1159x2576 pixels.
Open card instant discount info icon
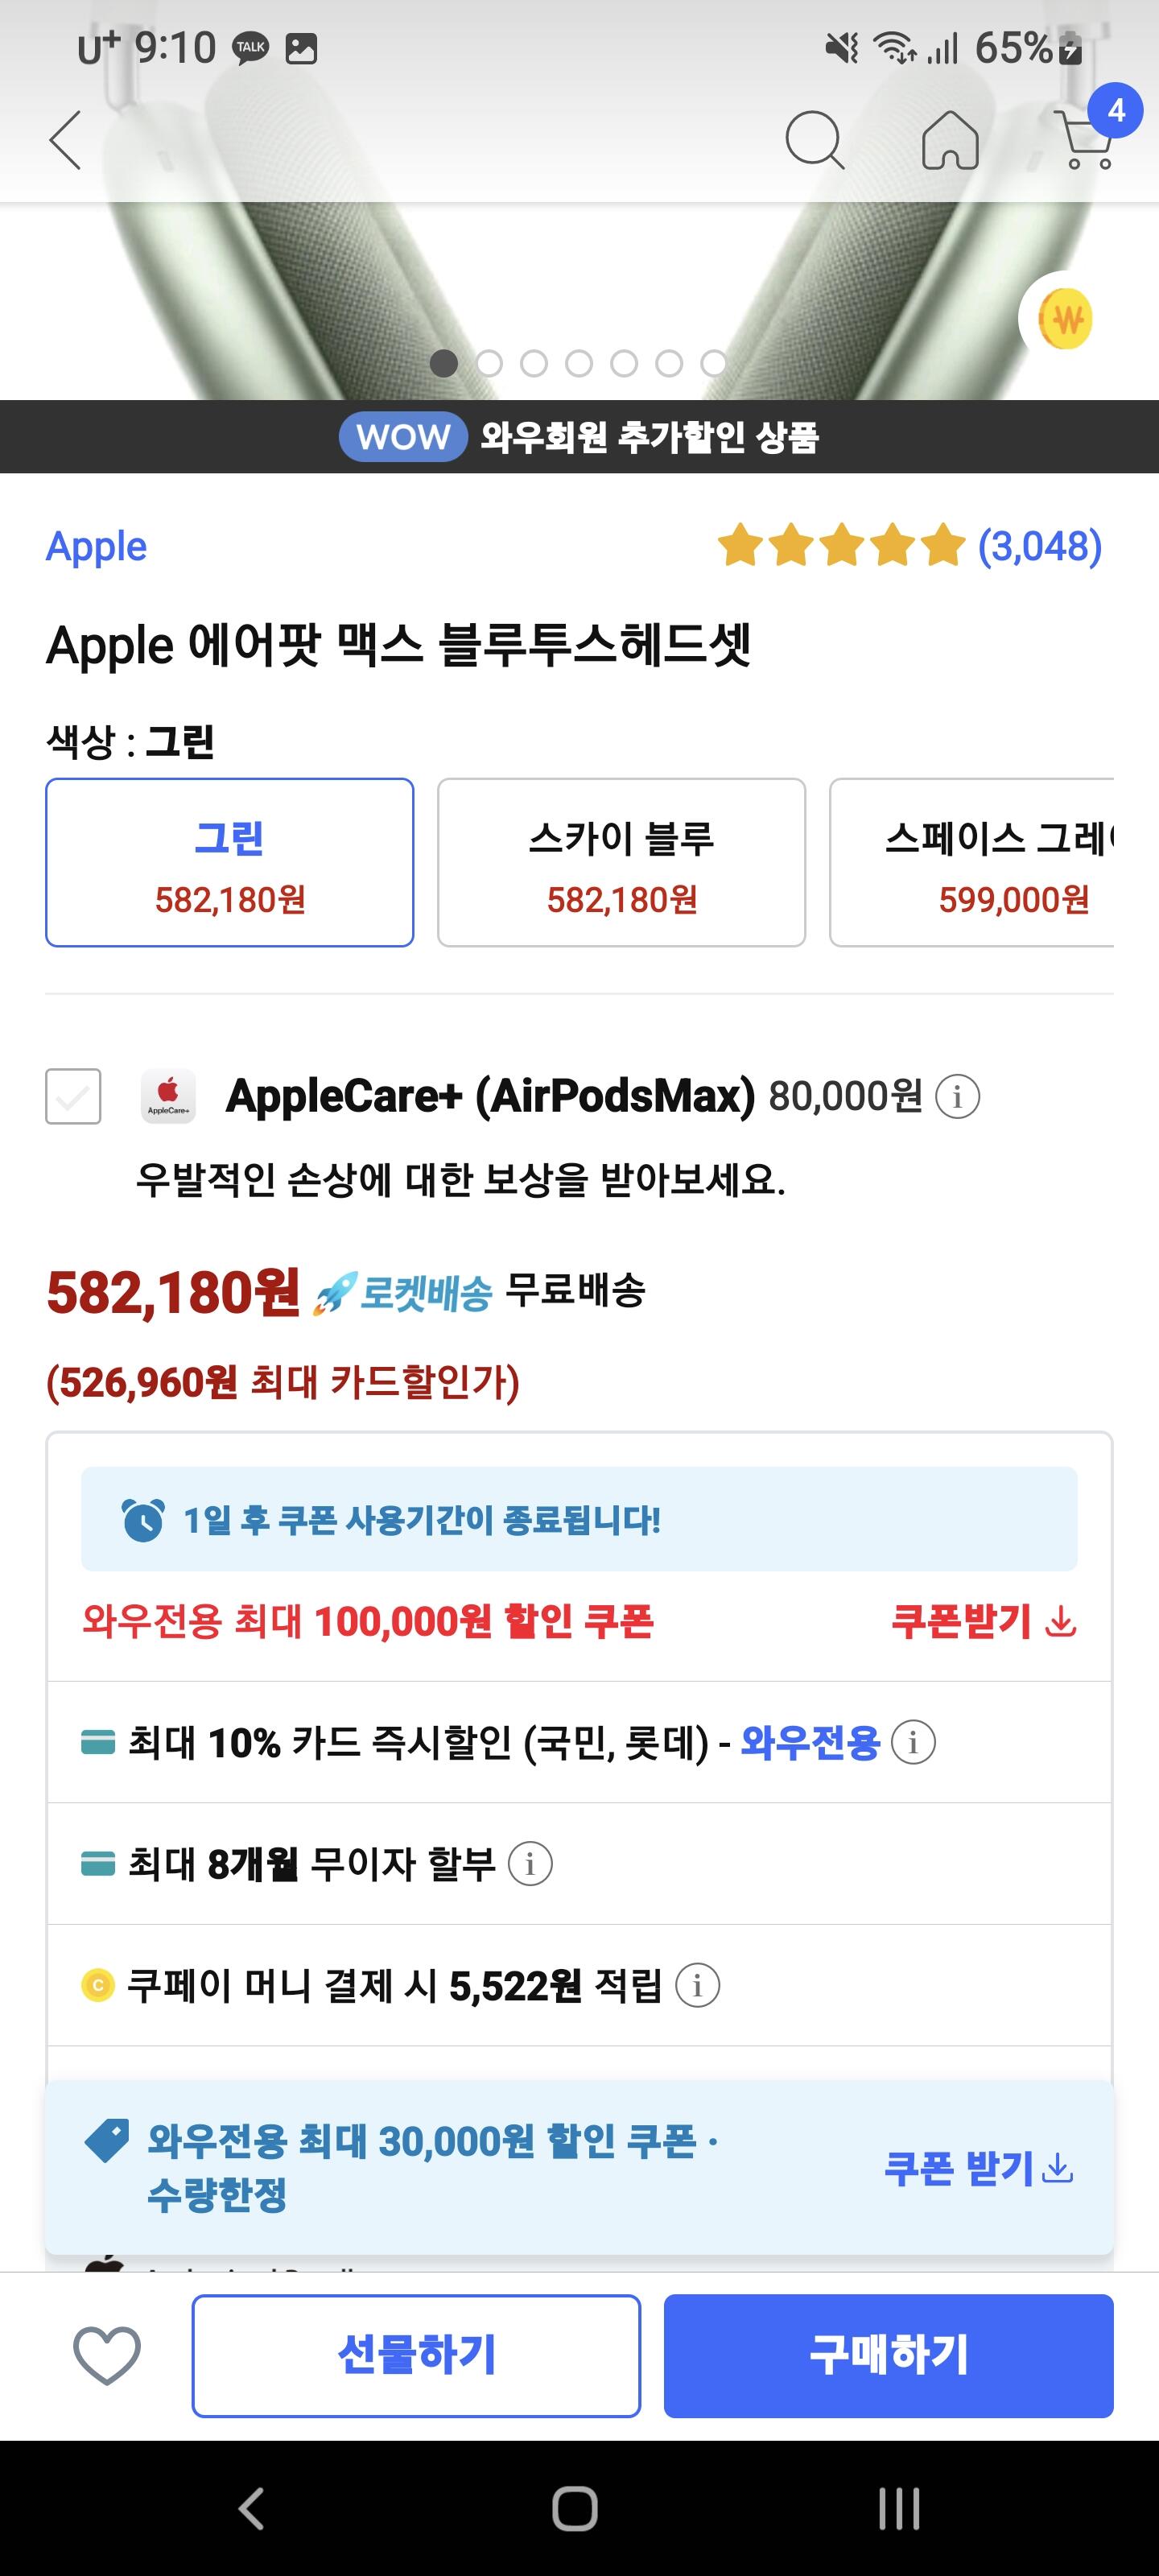(x=913, y=1743)
